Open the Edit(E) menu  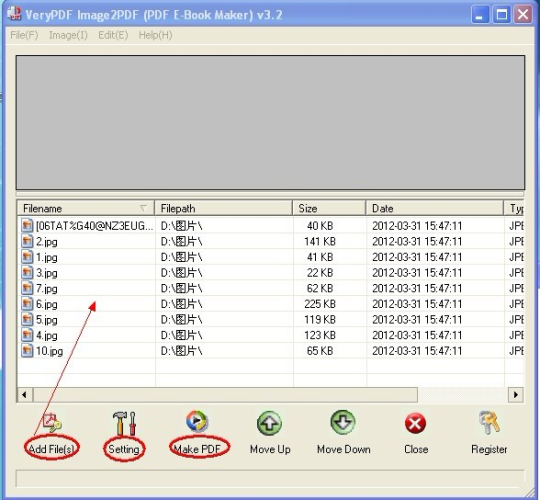(x=113, y=35)
